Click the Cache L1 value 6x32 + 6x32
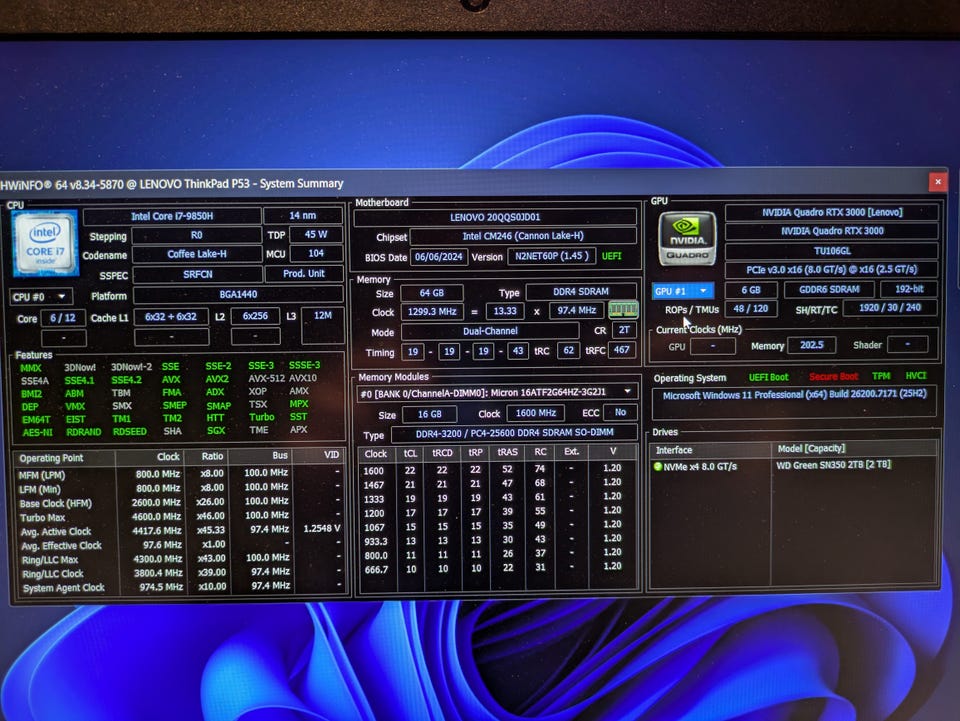 pyautogui.click(x=171, y=316)
